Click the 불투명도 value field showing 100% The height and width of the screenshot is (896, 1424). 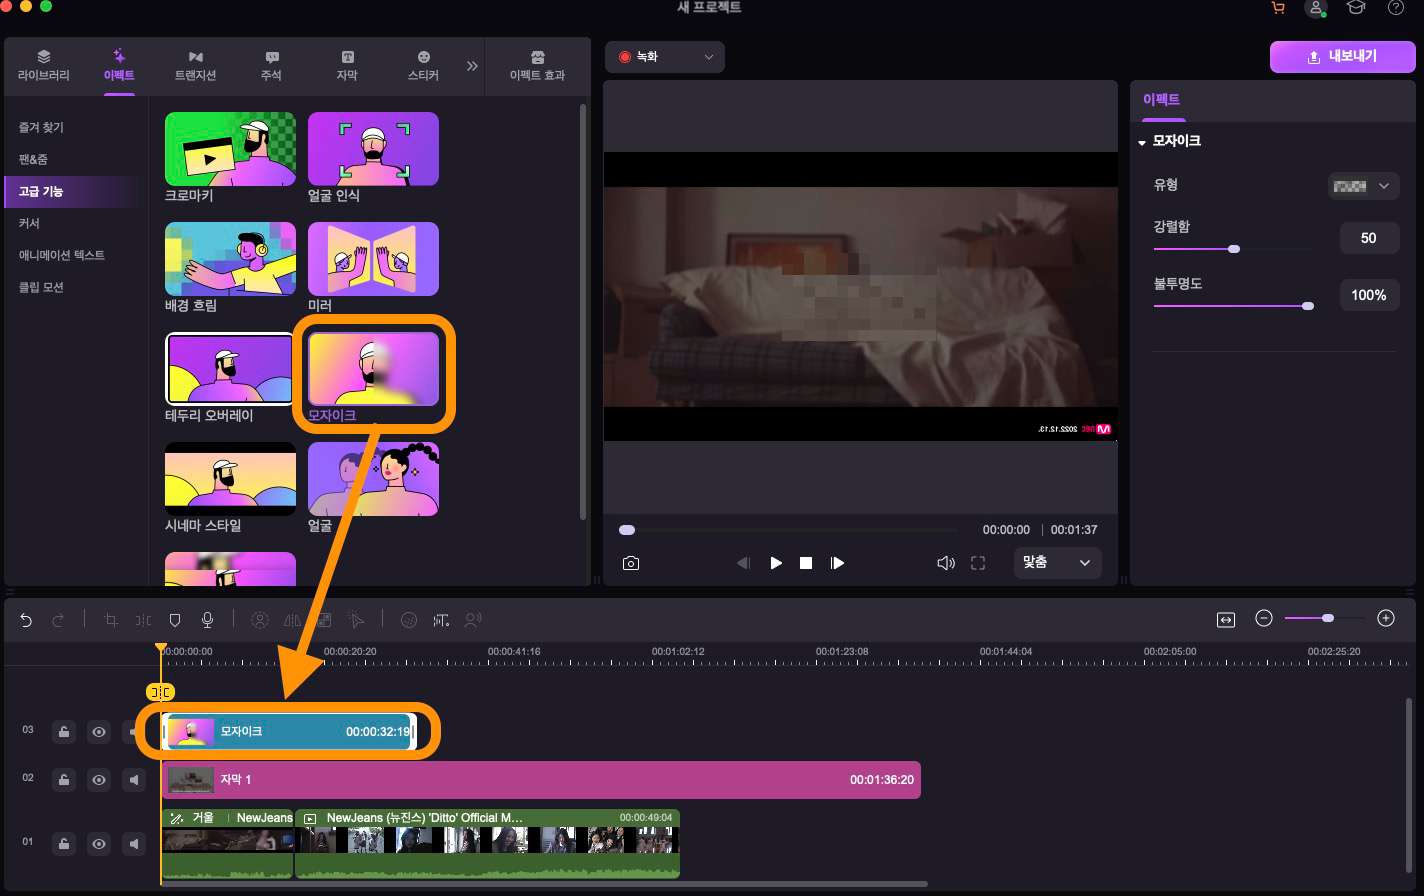[1369, 295]
